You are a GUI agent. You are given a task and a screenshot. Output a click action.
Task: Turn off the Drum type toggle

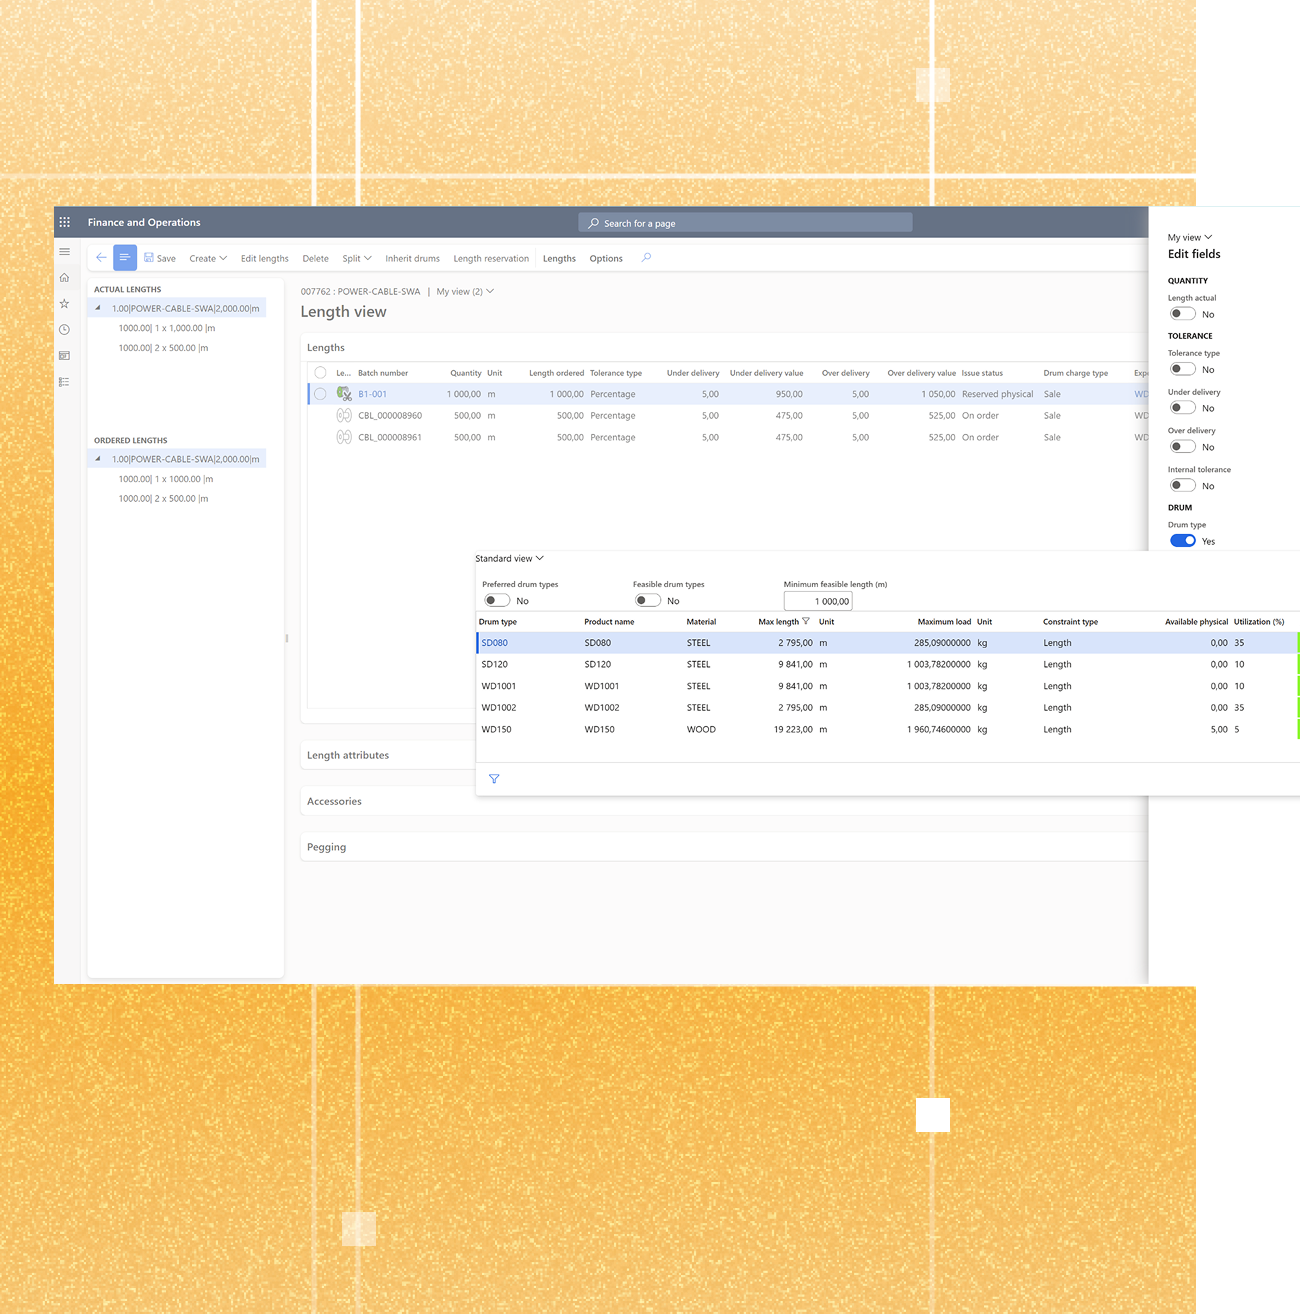pyautogui.click(x=1183, y=541)
